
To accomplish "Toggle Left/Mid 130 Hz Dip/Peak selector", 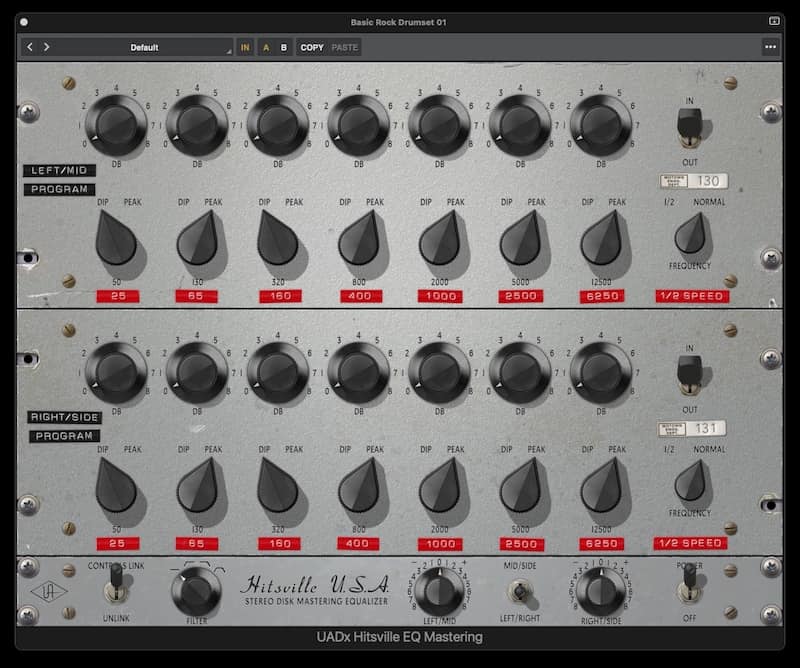I will point(198,238).
